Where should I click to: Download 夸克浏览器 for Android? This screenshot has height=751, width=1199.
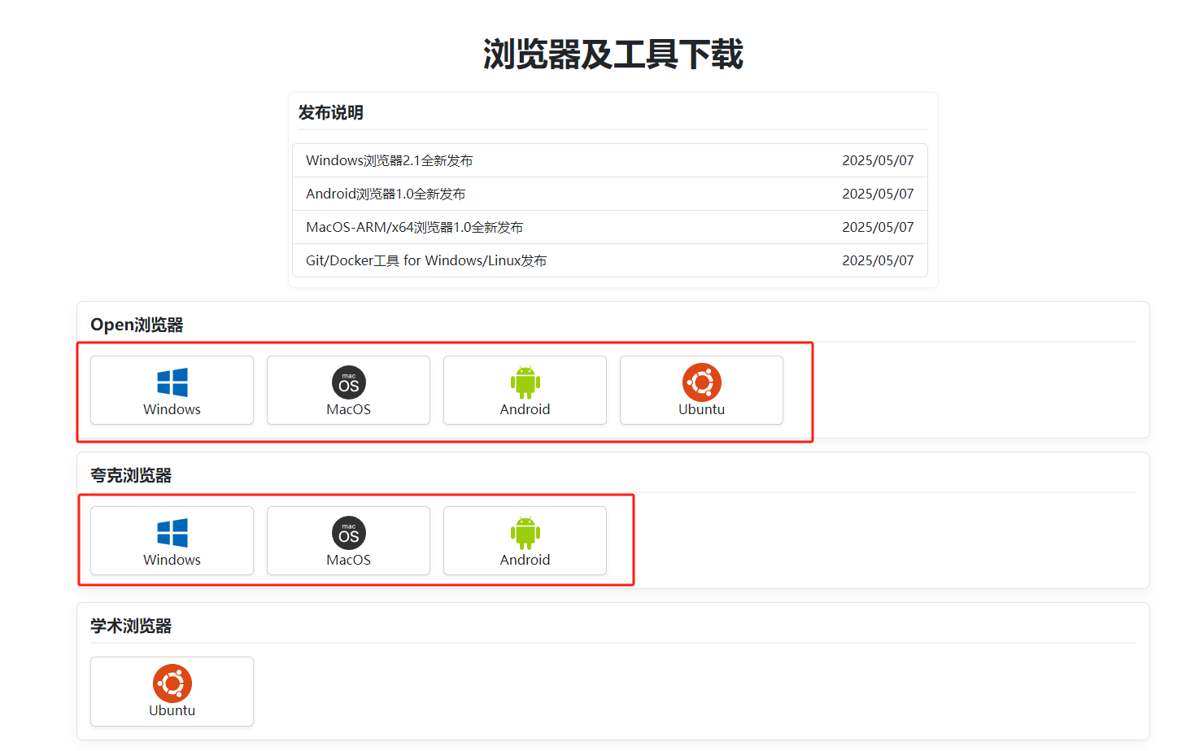point(525,541)
